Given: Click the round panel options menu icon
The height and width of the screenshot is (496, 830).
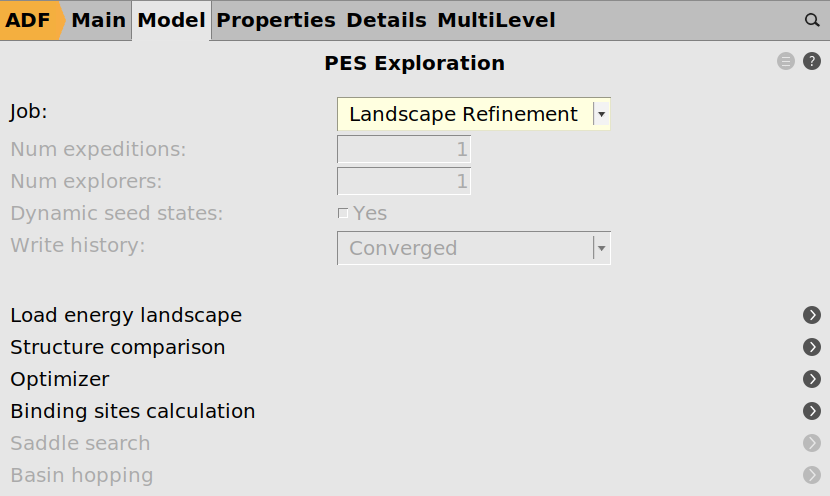Looking at the screenshot, I should pos(786,62).
